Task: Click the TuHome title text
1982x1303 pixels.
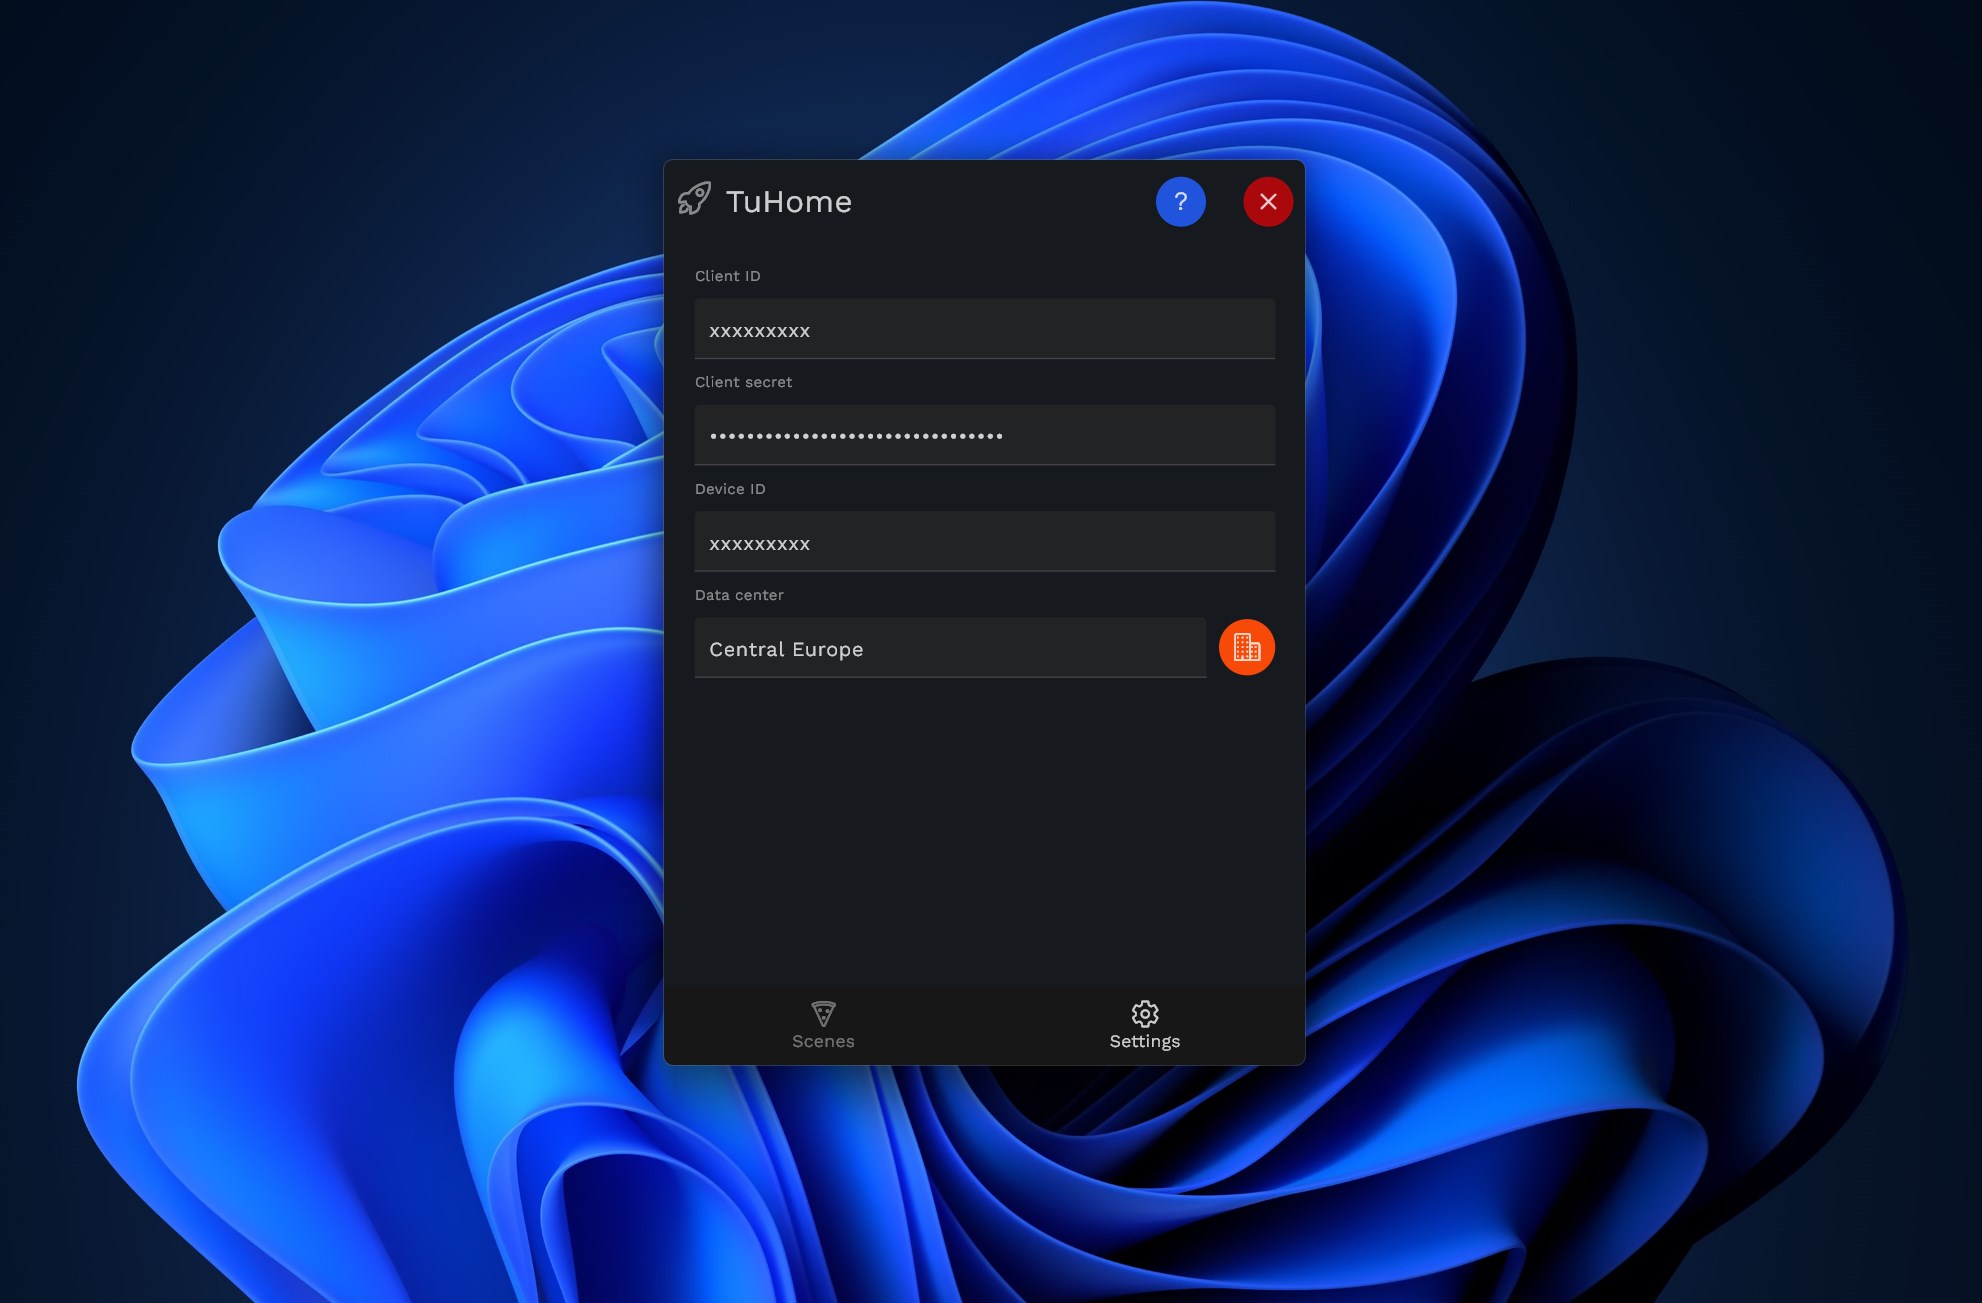Action: click(788, 202)
